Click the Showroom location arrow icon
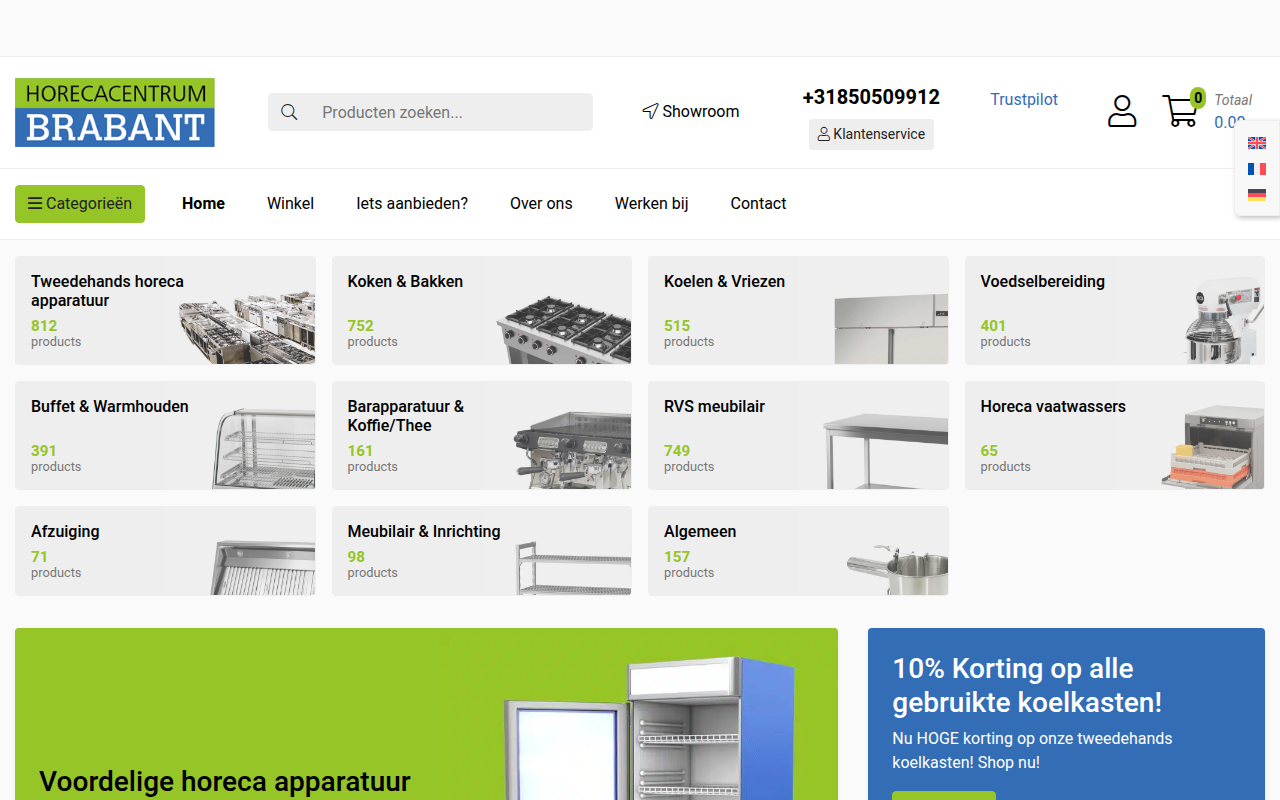Image resolution: width=1280 pixels, height=800 pixels. click(x=650, y=111)
